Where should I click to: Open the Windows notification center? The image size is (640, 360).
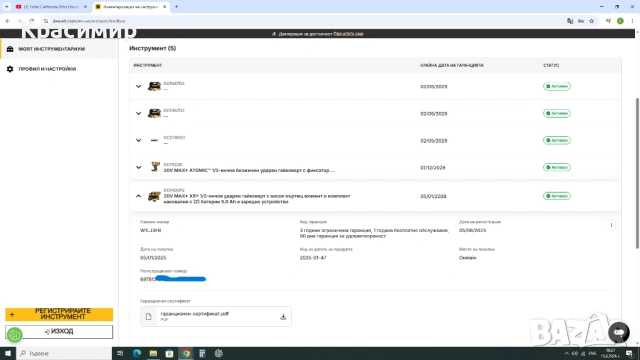click(629, 353)
